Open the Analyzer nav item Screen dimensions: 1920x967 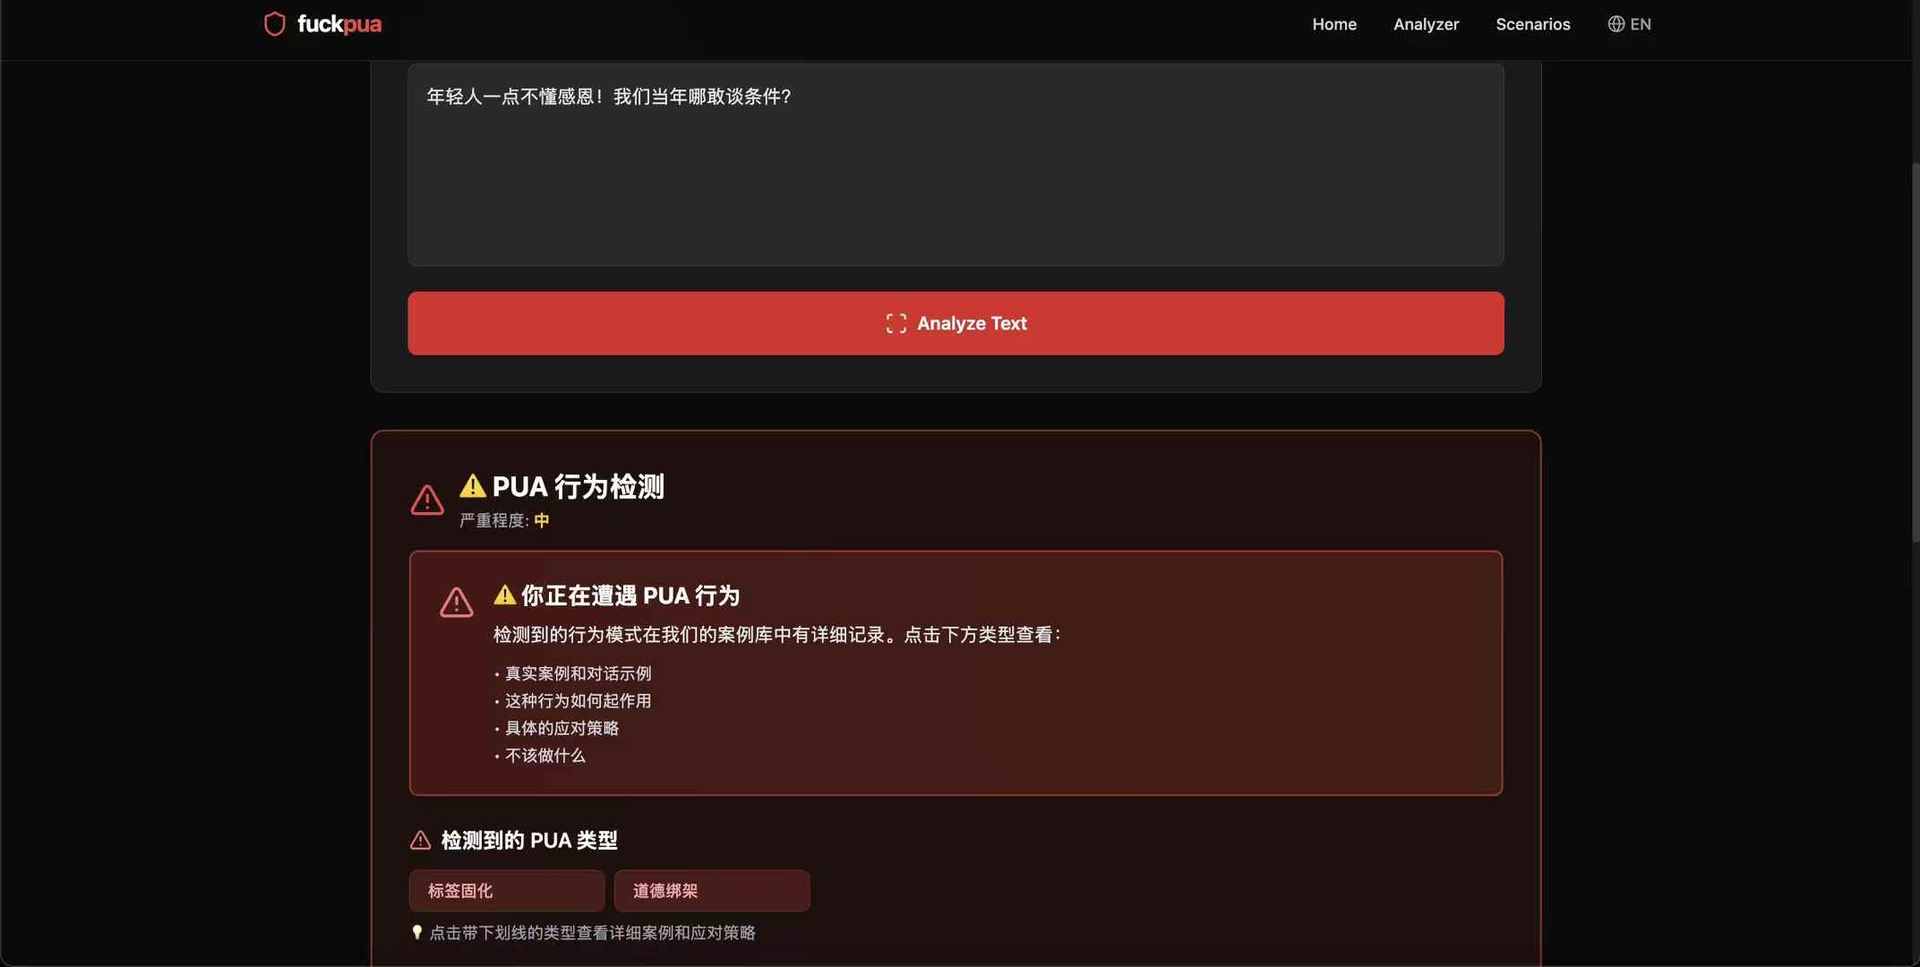(x=1425, y=24)
